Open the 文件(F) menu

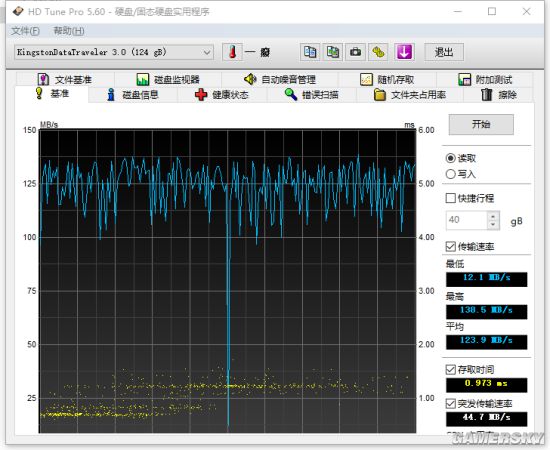(x=25, y=31)
